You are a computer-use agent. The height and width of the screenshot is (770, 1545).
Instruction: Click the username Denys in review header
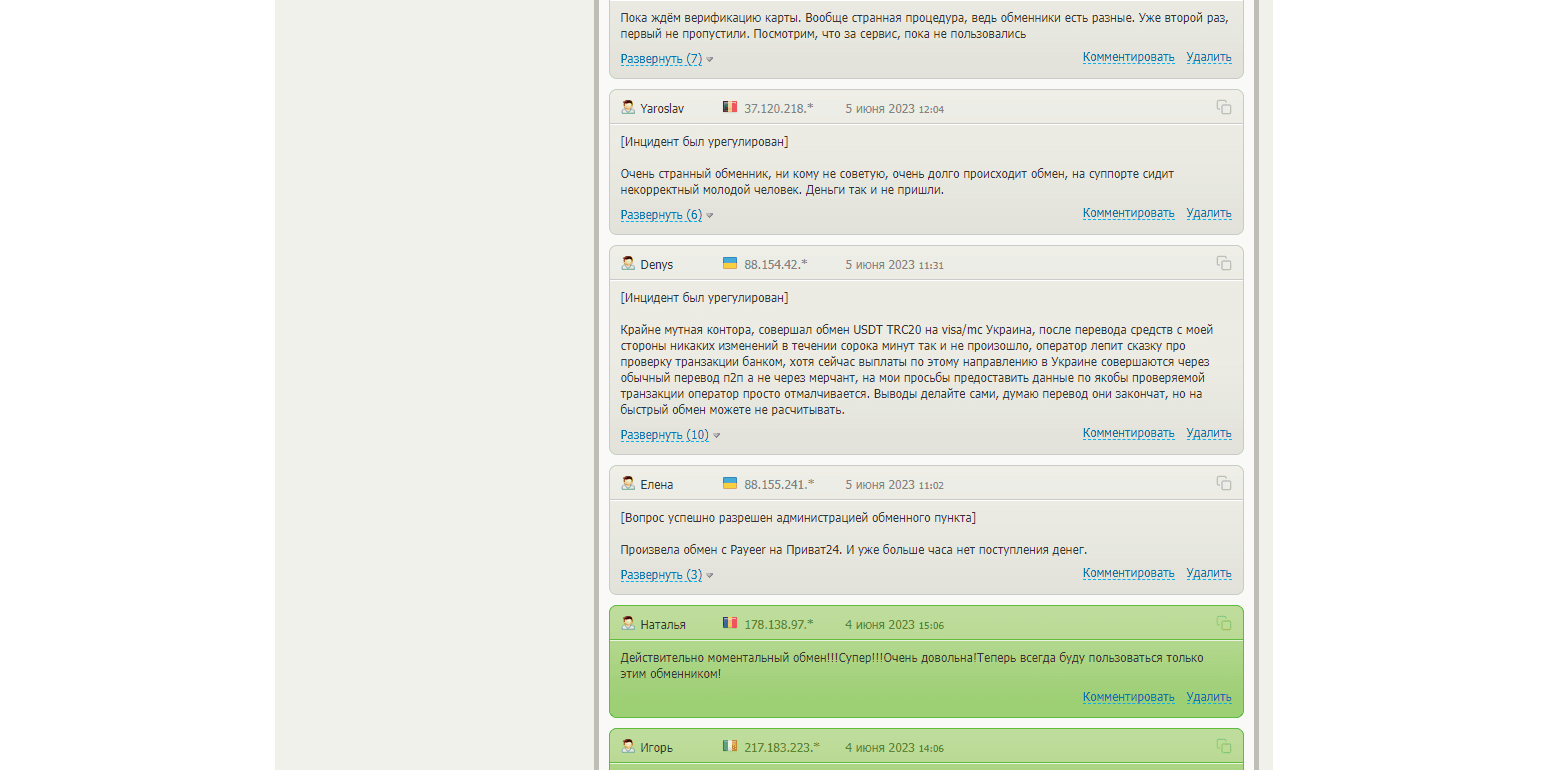tap(656, 265)
